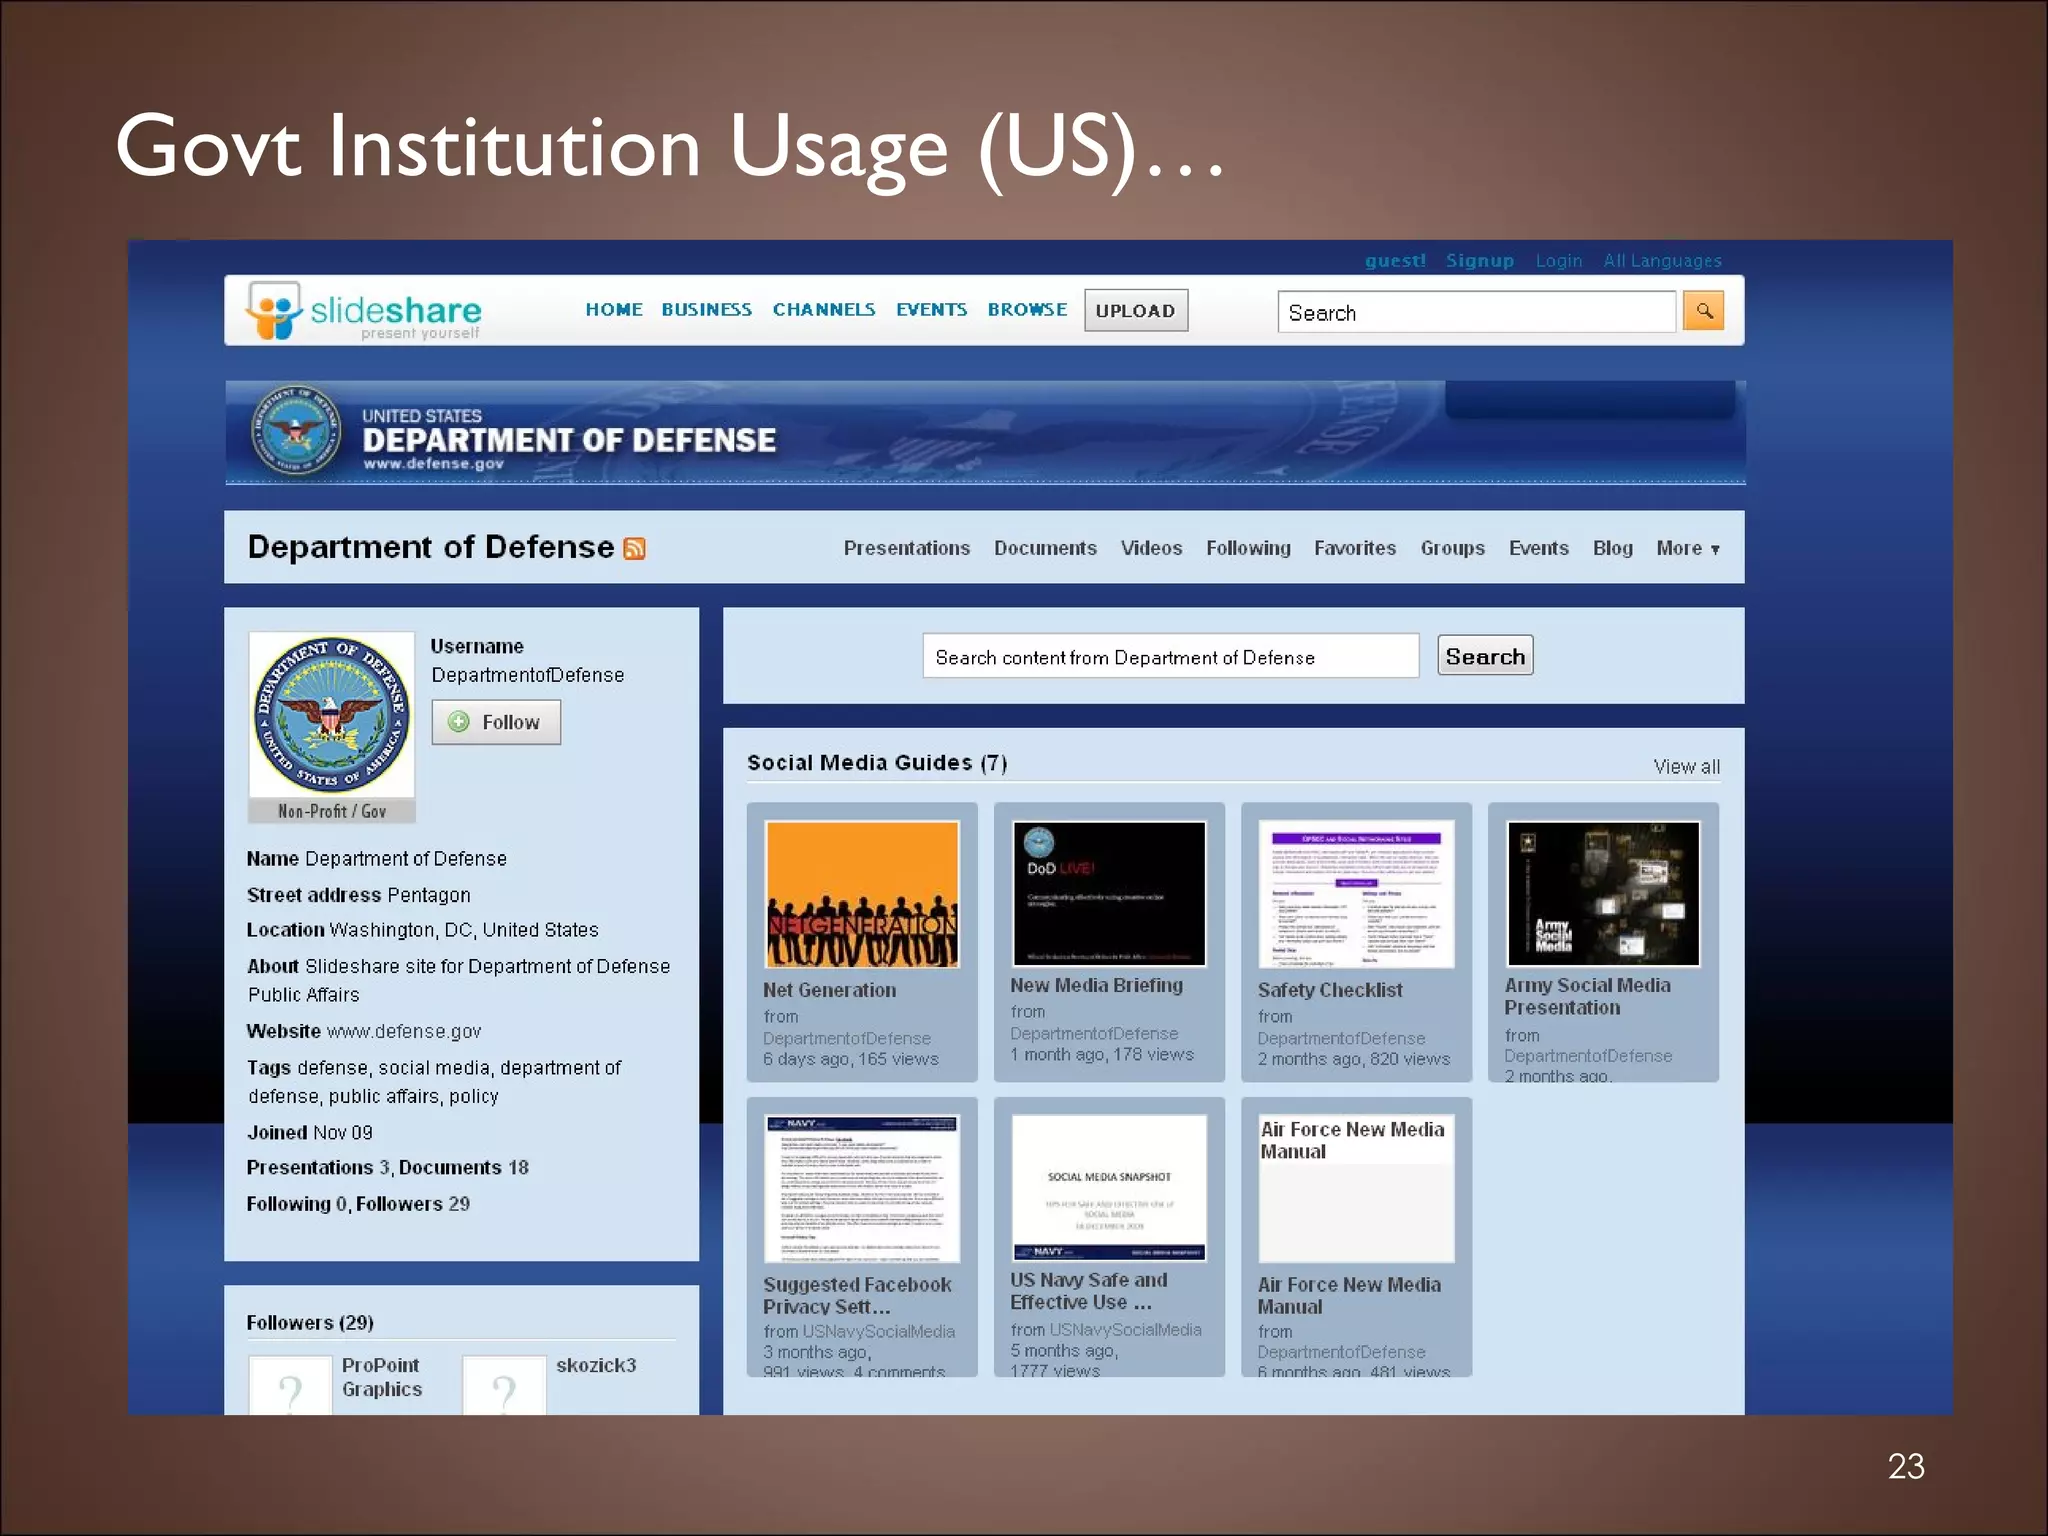2048x1536 pixels.
Task: Go to CHANNELS in the top navigation
Action: (823, 310)
